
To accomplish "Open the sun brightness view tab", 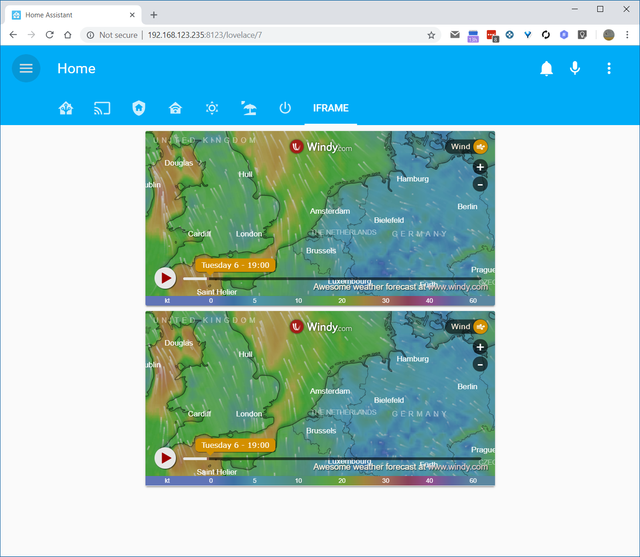I will [212, 108].
